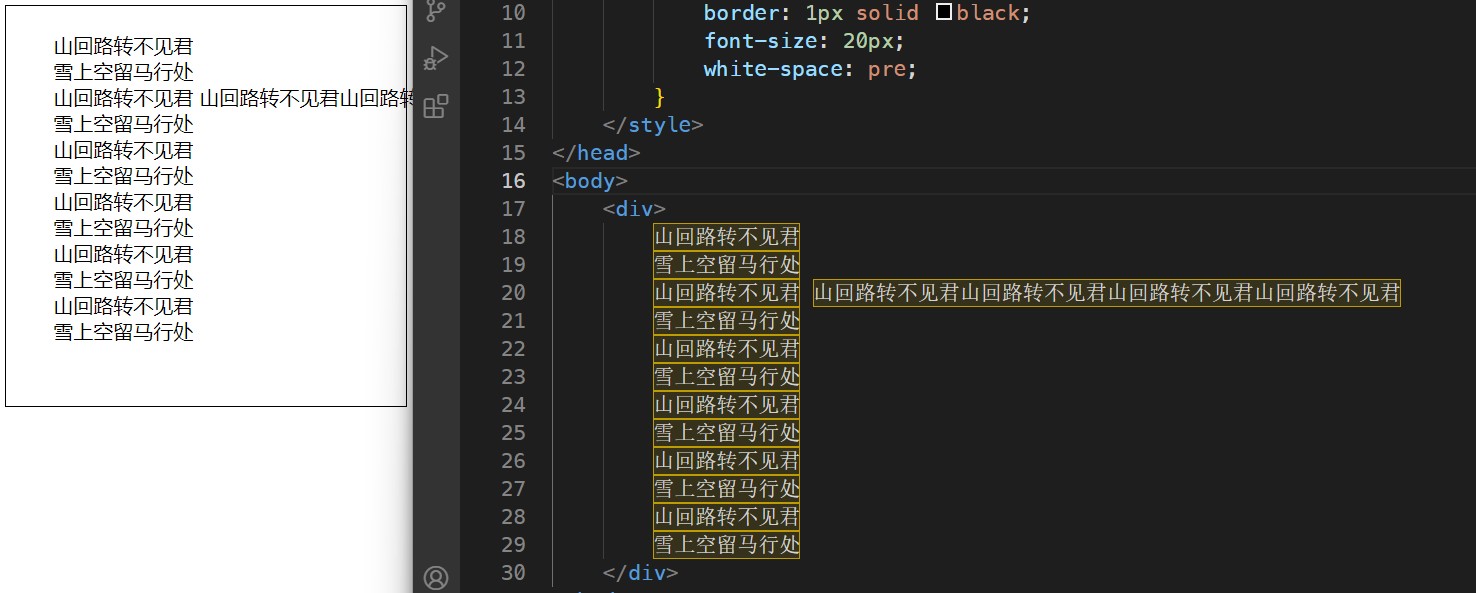The image size is (1476, 593).
Task: Click line number 20 in the gutter
Action: pos(513,293)
